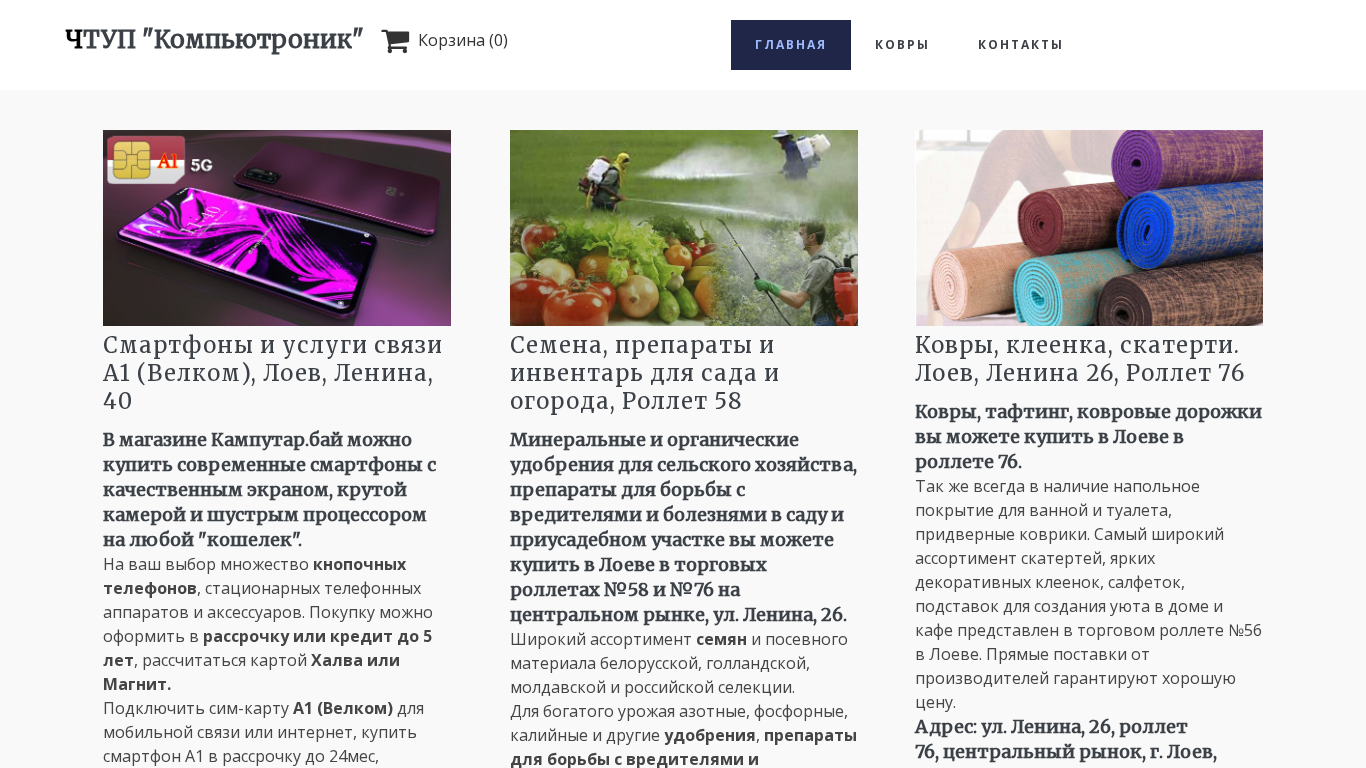Viewport: 1366px width, 768px height.
Task: Click the A1 (Велком) sim-card bold text
Action: (x=343, y=708)
